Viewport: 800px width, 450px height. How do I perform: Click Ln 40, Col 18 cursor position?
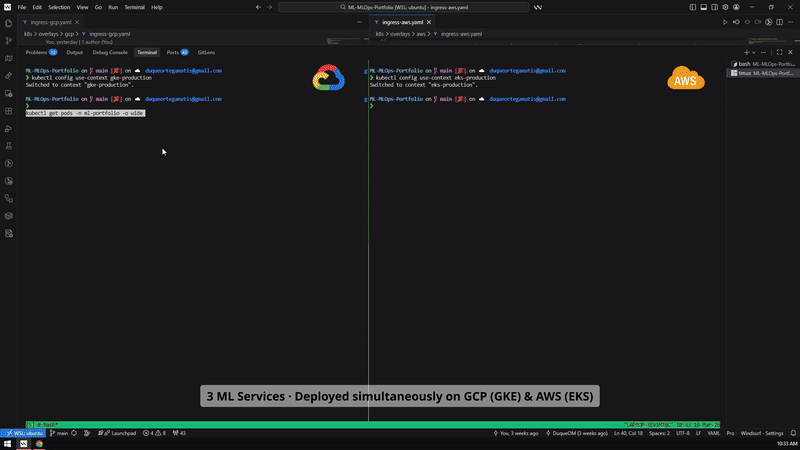pyautogui.click(x=629, y=433)
